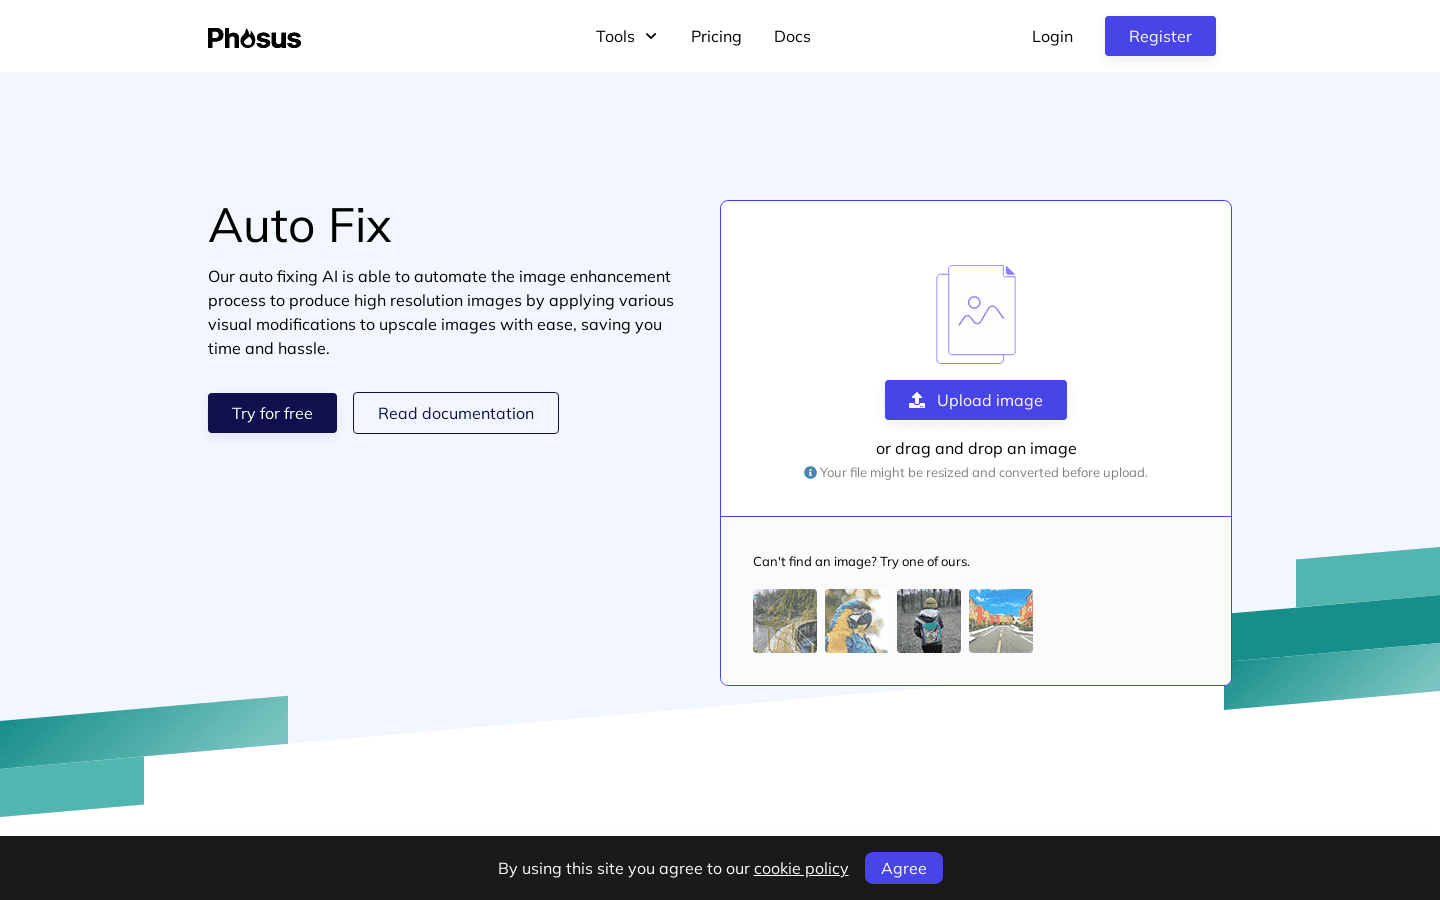Click the info icon near resize notice
Viewport: 1440px width, 900px height.
810,472
